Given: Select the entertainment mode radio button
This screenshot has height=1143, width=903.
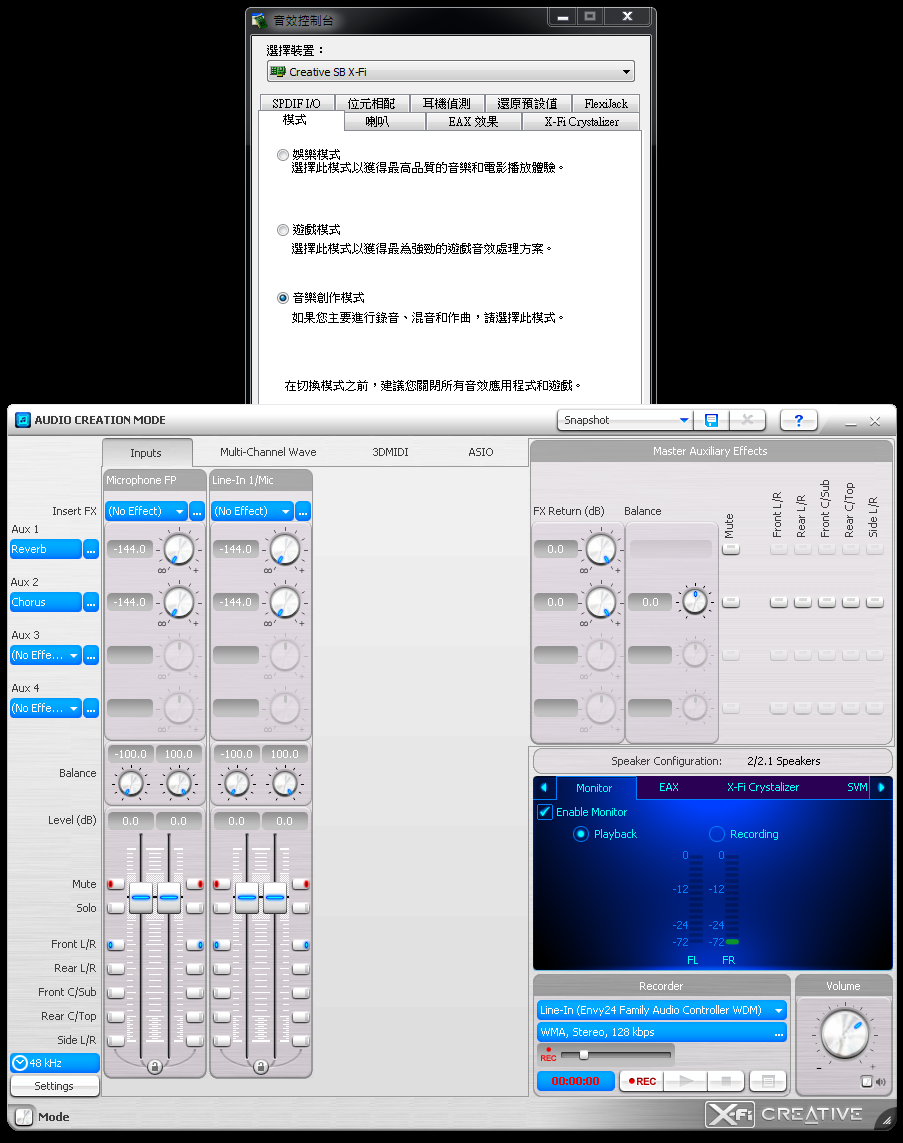Looking at the screenshot, I should tap(283, 155).
